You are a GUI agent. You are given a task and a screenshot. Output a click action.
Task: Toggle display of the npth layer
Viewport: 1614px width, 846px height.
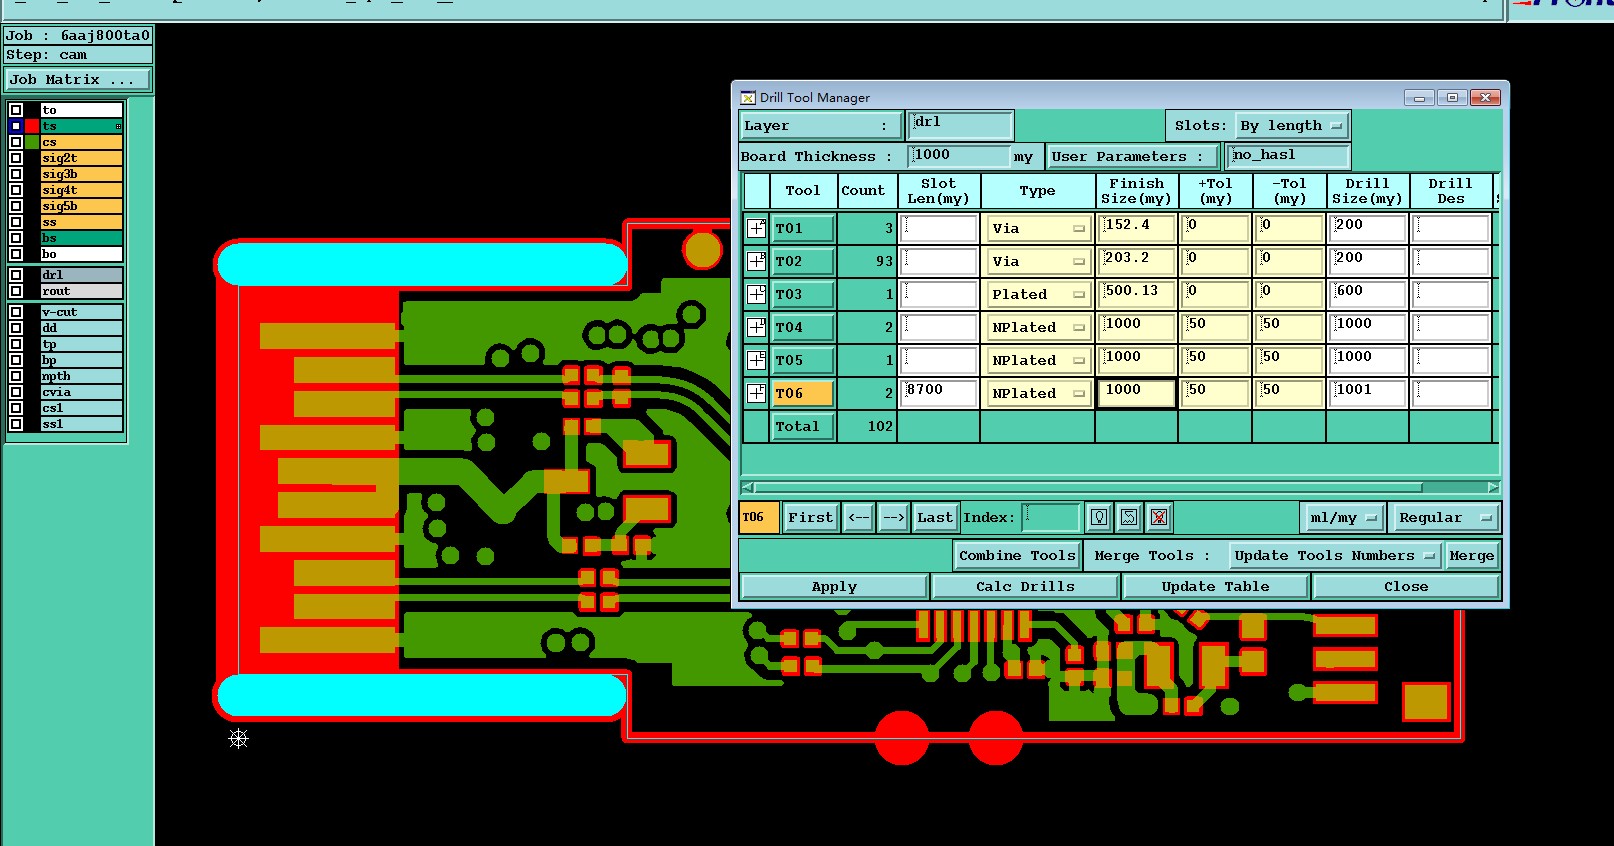tap(16, 376)
